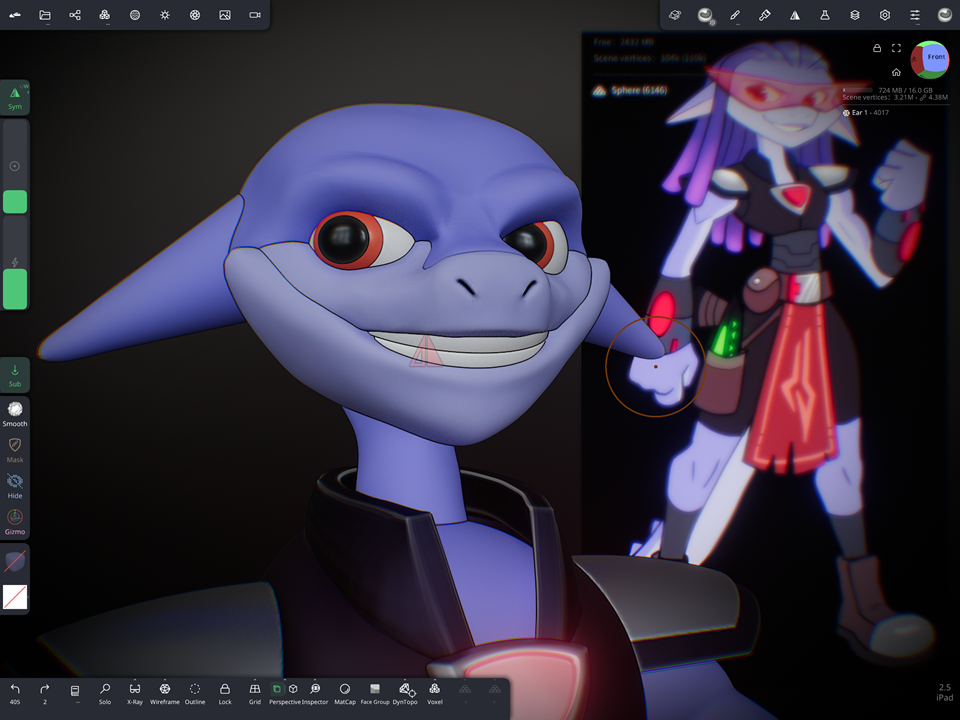The width and height of the screenshot is (960, 720).
Task: Open the Background image menu
Action: point(225,15)
